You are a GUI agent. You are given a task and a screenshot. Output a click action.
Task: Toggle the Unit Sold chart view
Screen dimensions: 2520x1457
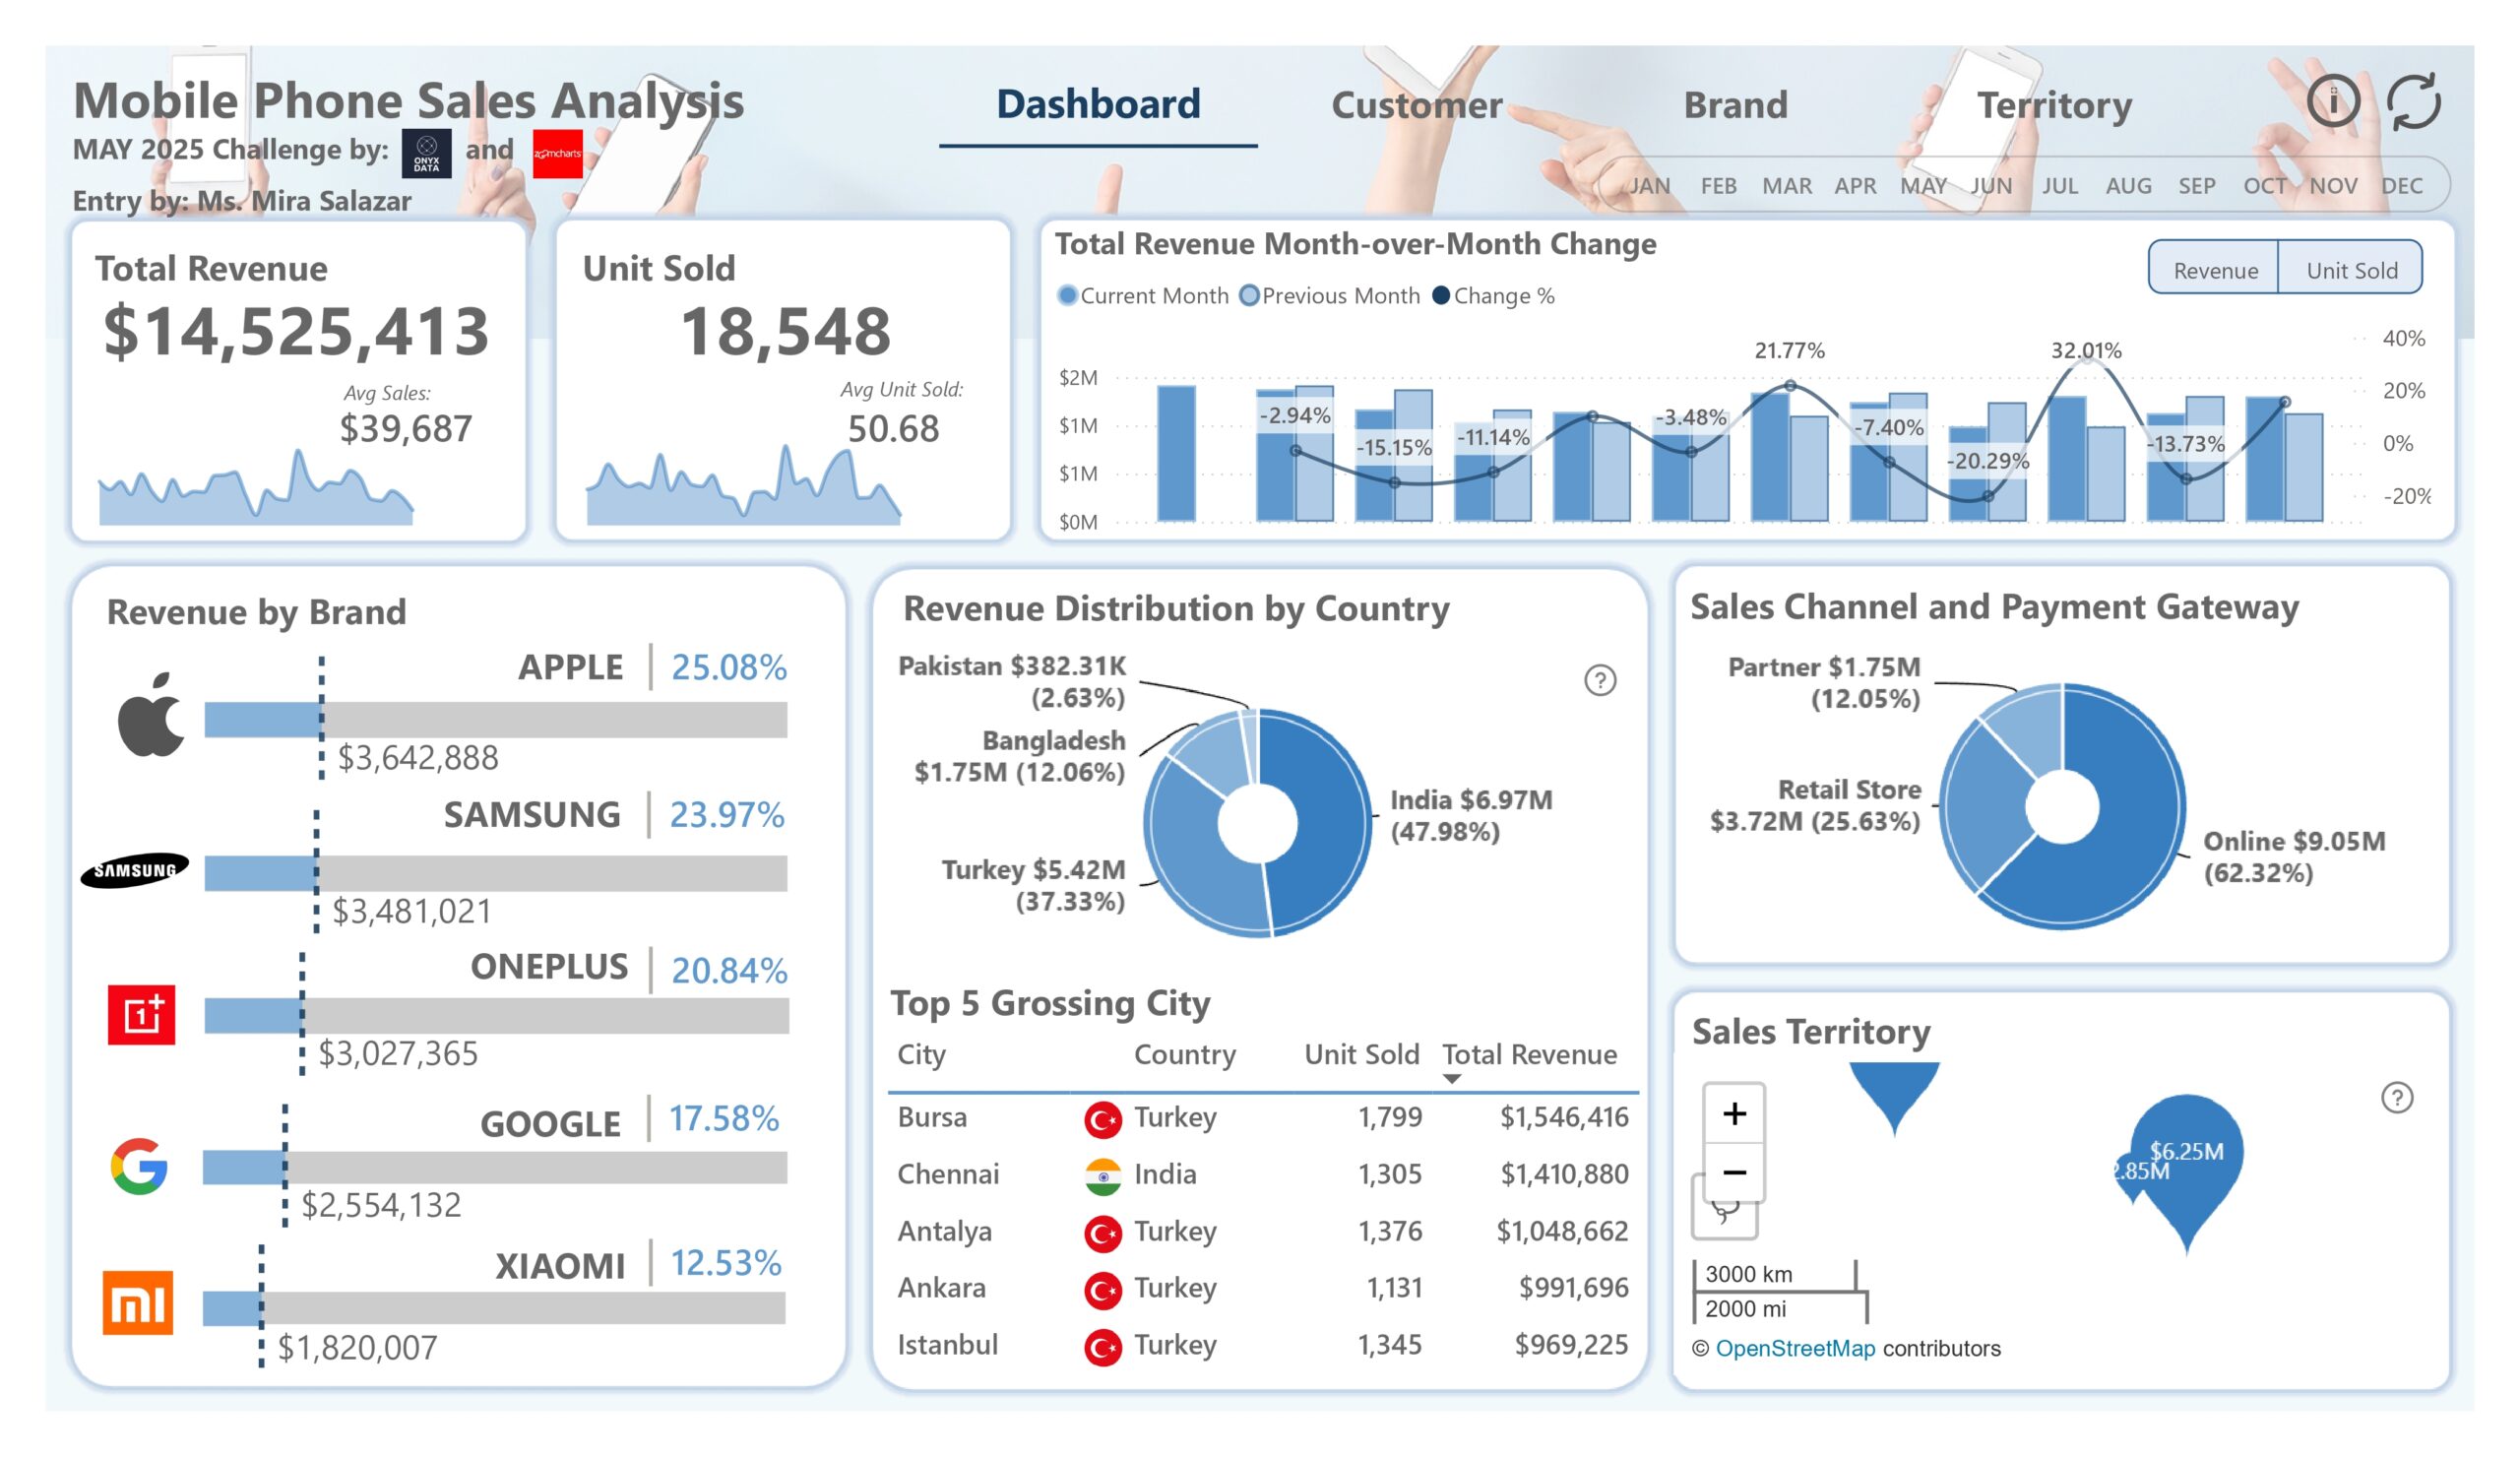coord(2351,270)
